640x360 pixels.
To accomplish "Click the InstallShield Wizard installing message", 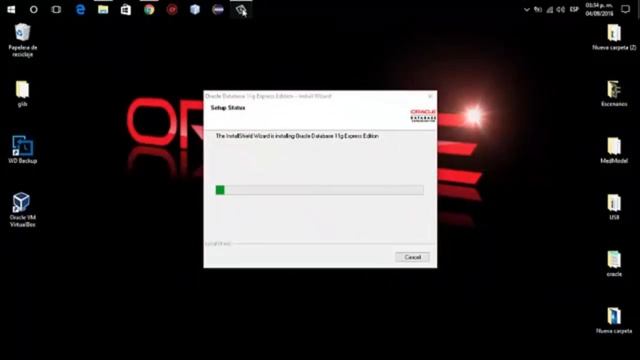I will [x=297, y=136].
